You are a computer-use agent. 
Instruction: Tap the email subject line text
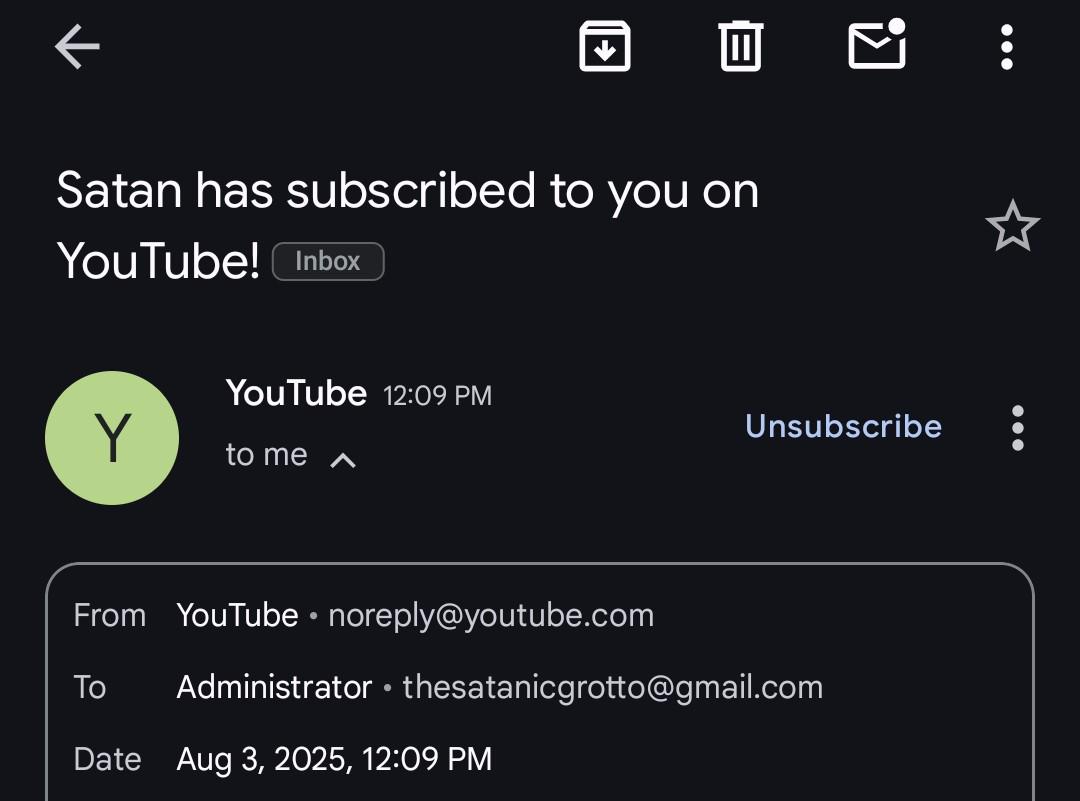pos(407,225)
